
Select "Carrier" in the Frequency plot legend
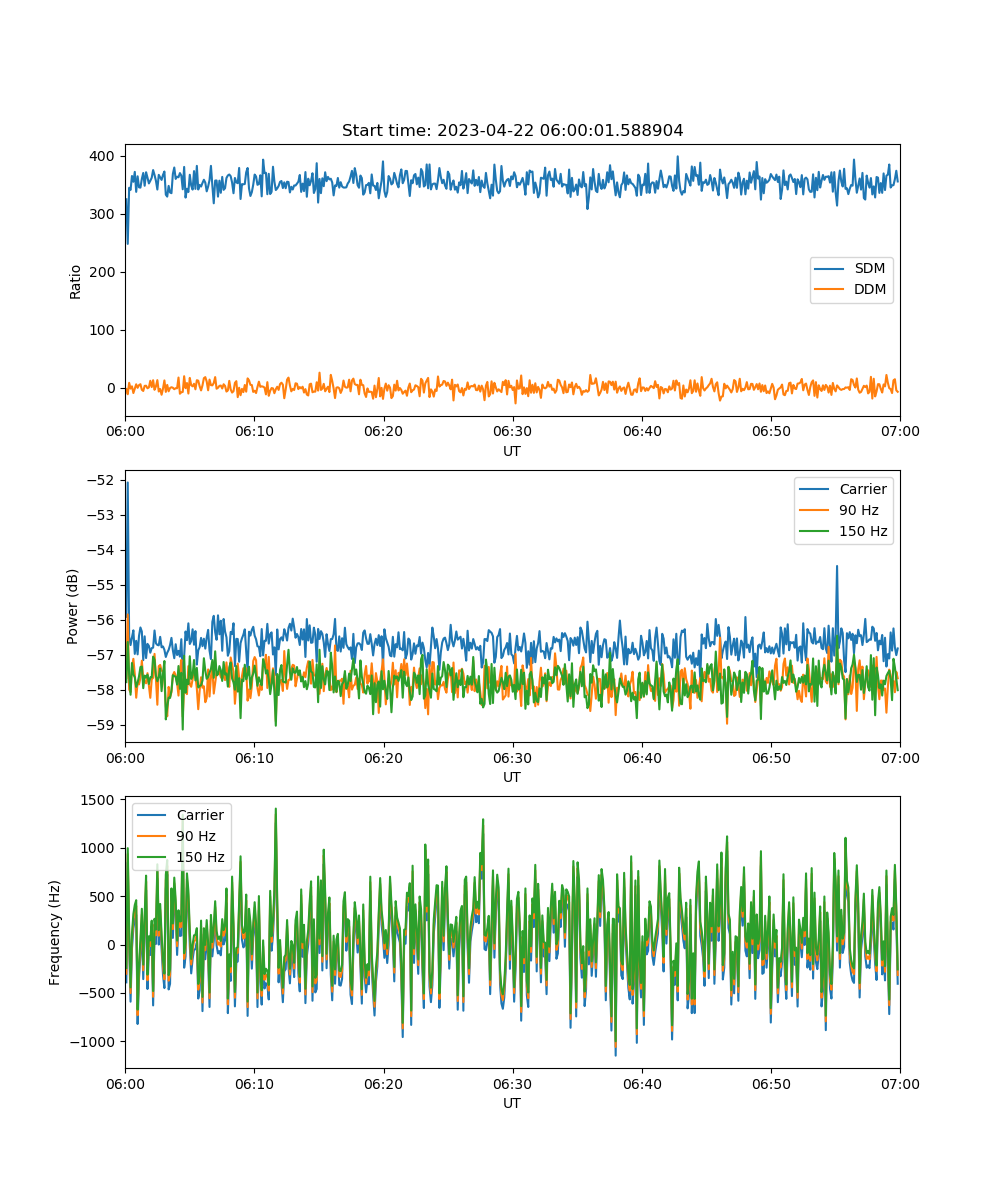tap(200, 815)
